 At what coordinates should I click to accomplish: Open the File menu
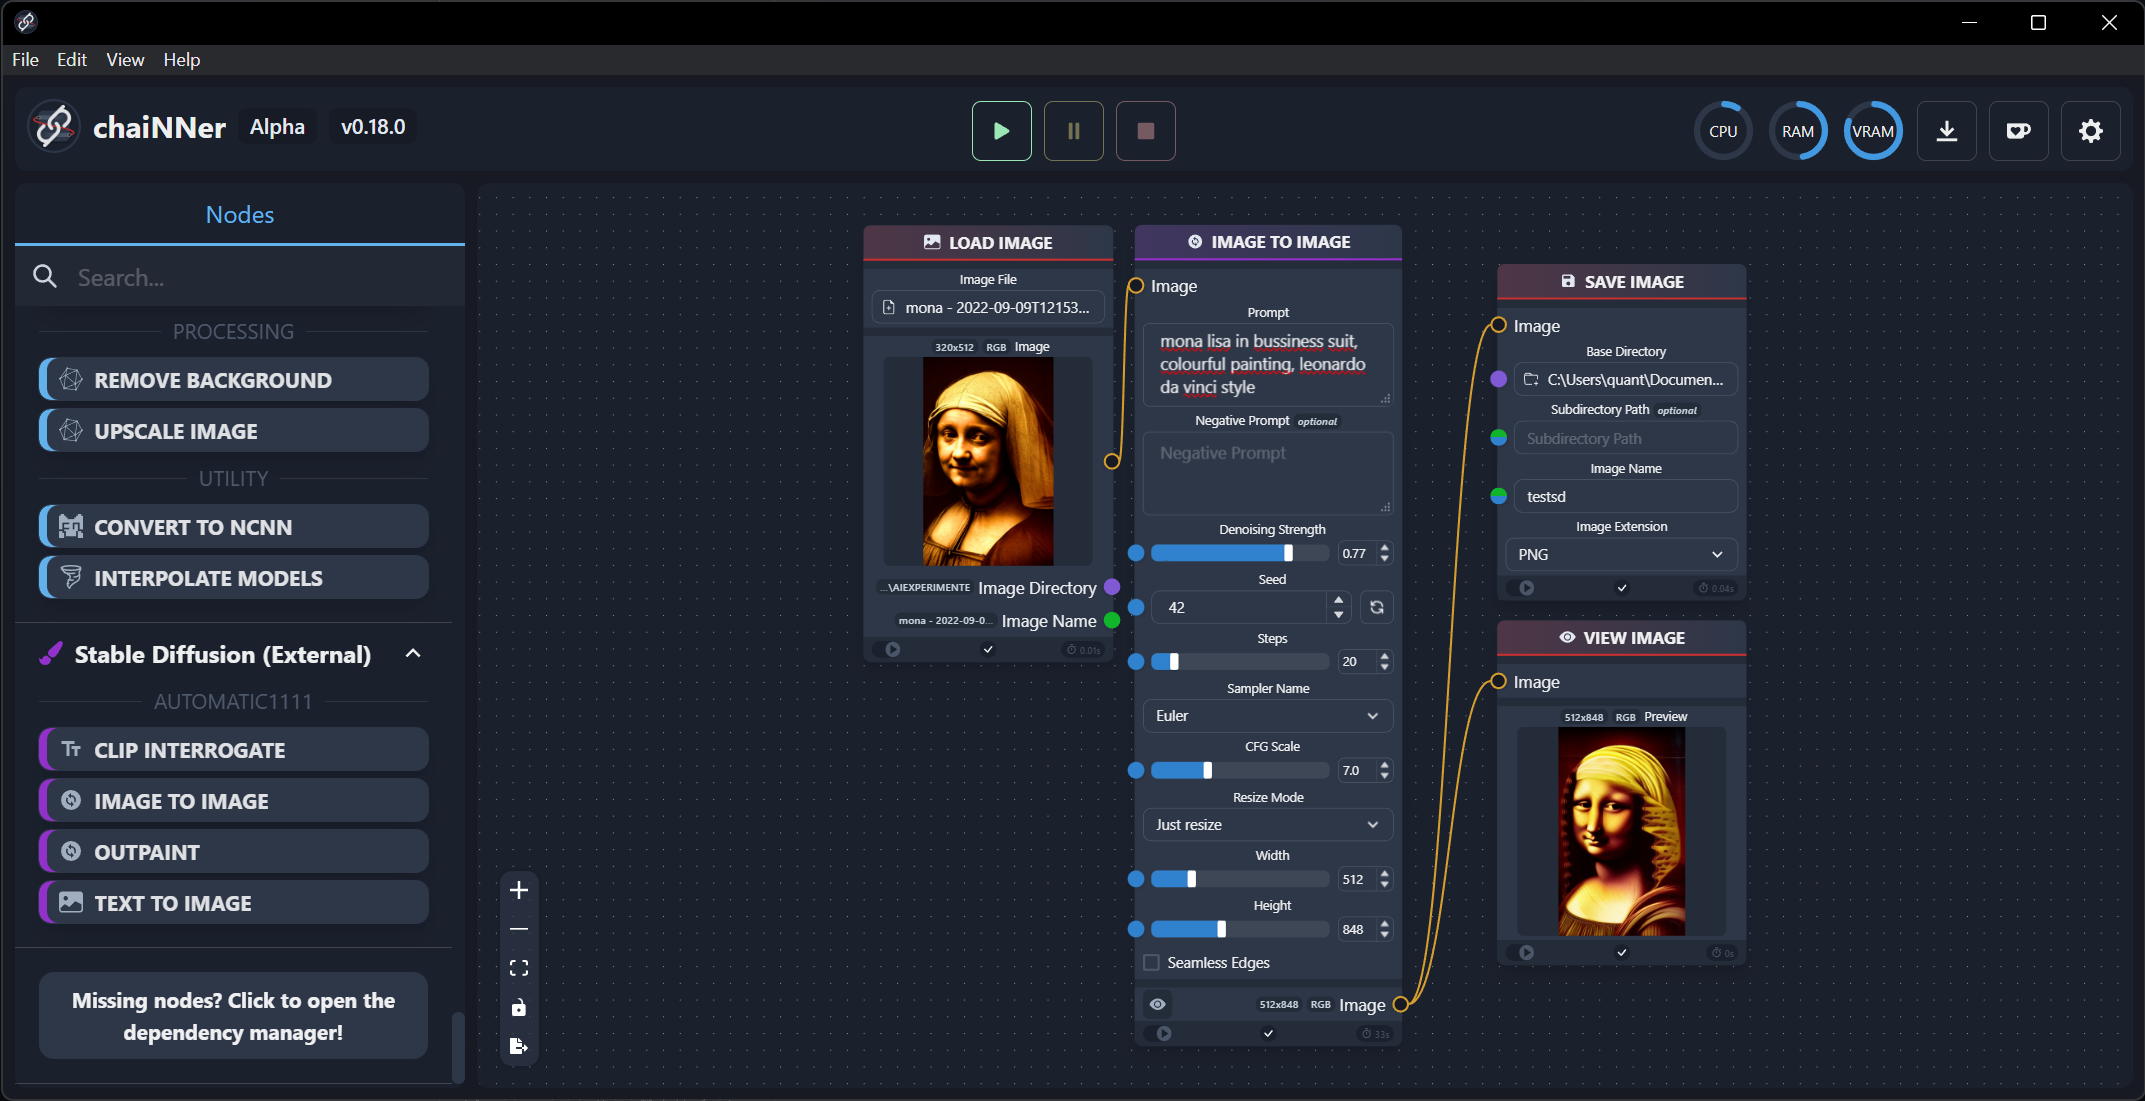pyautogui.click(x=25, y=59)
